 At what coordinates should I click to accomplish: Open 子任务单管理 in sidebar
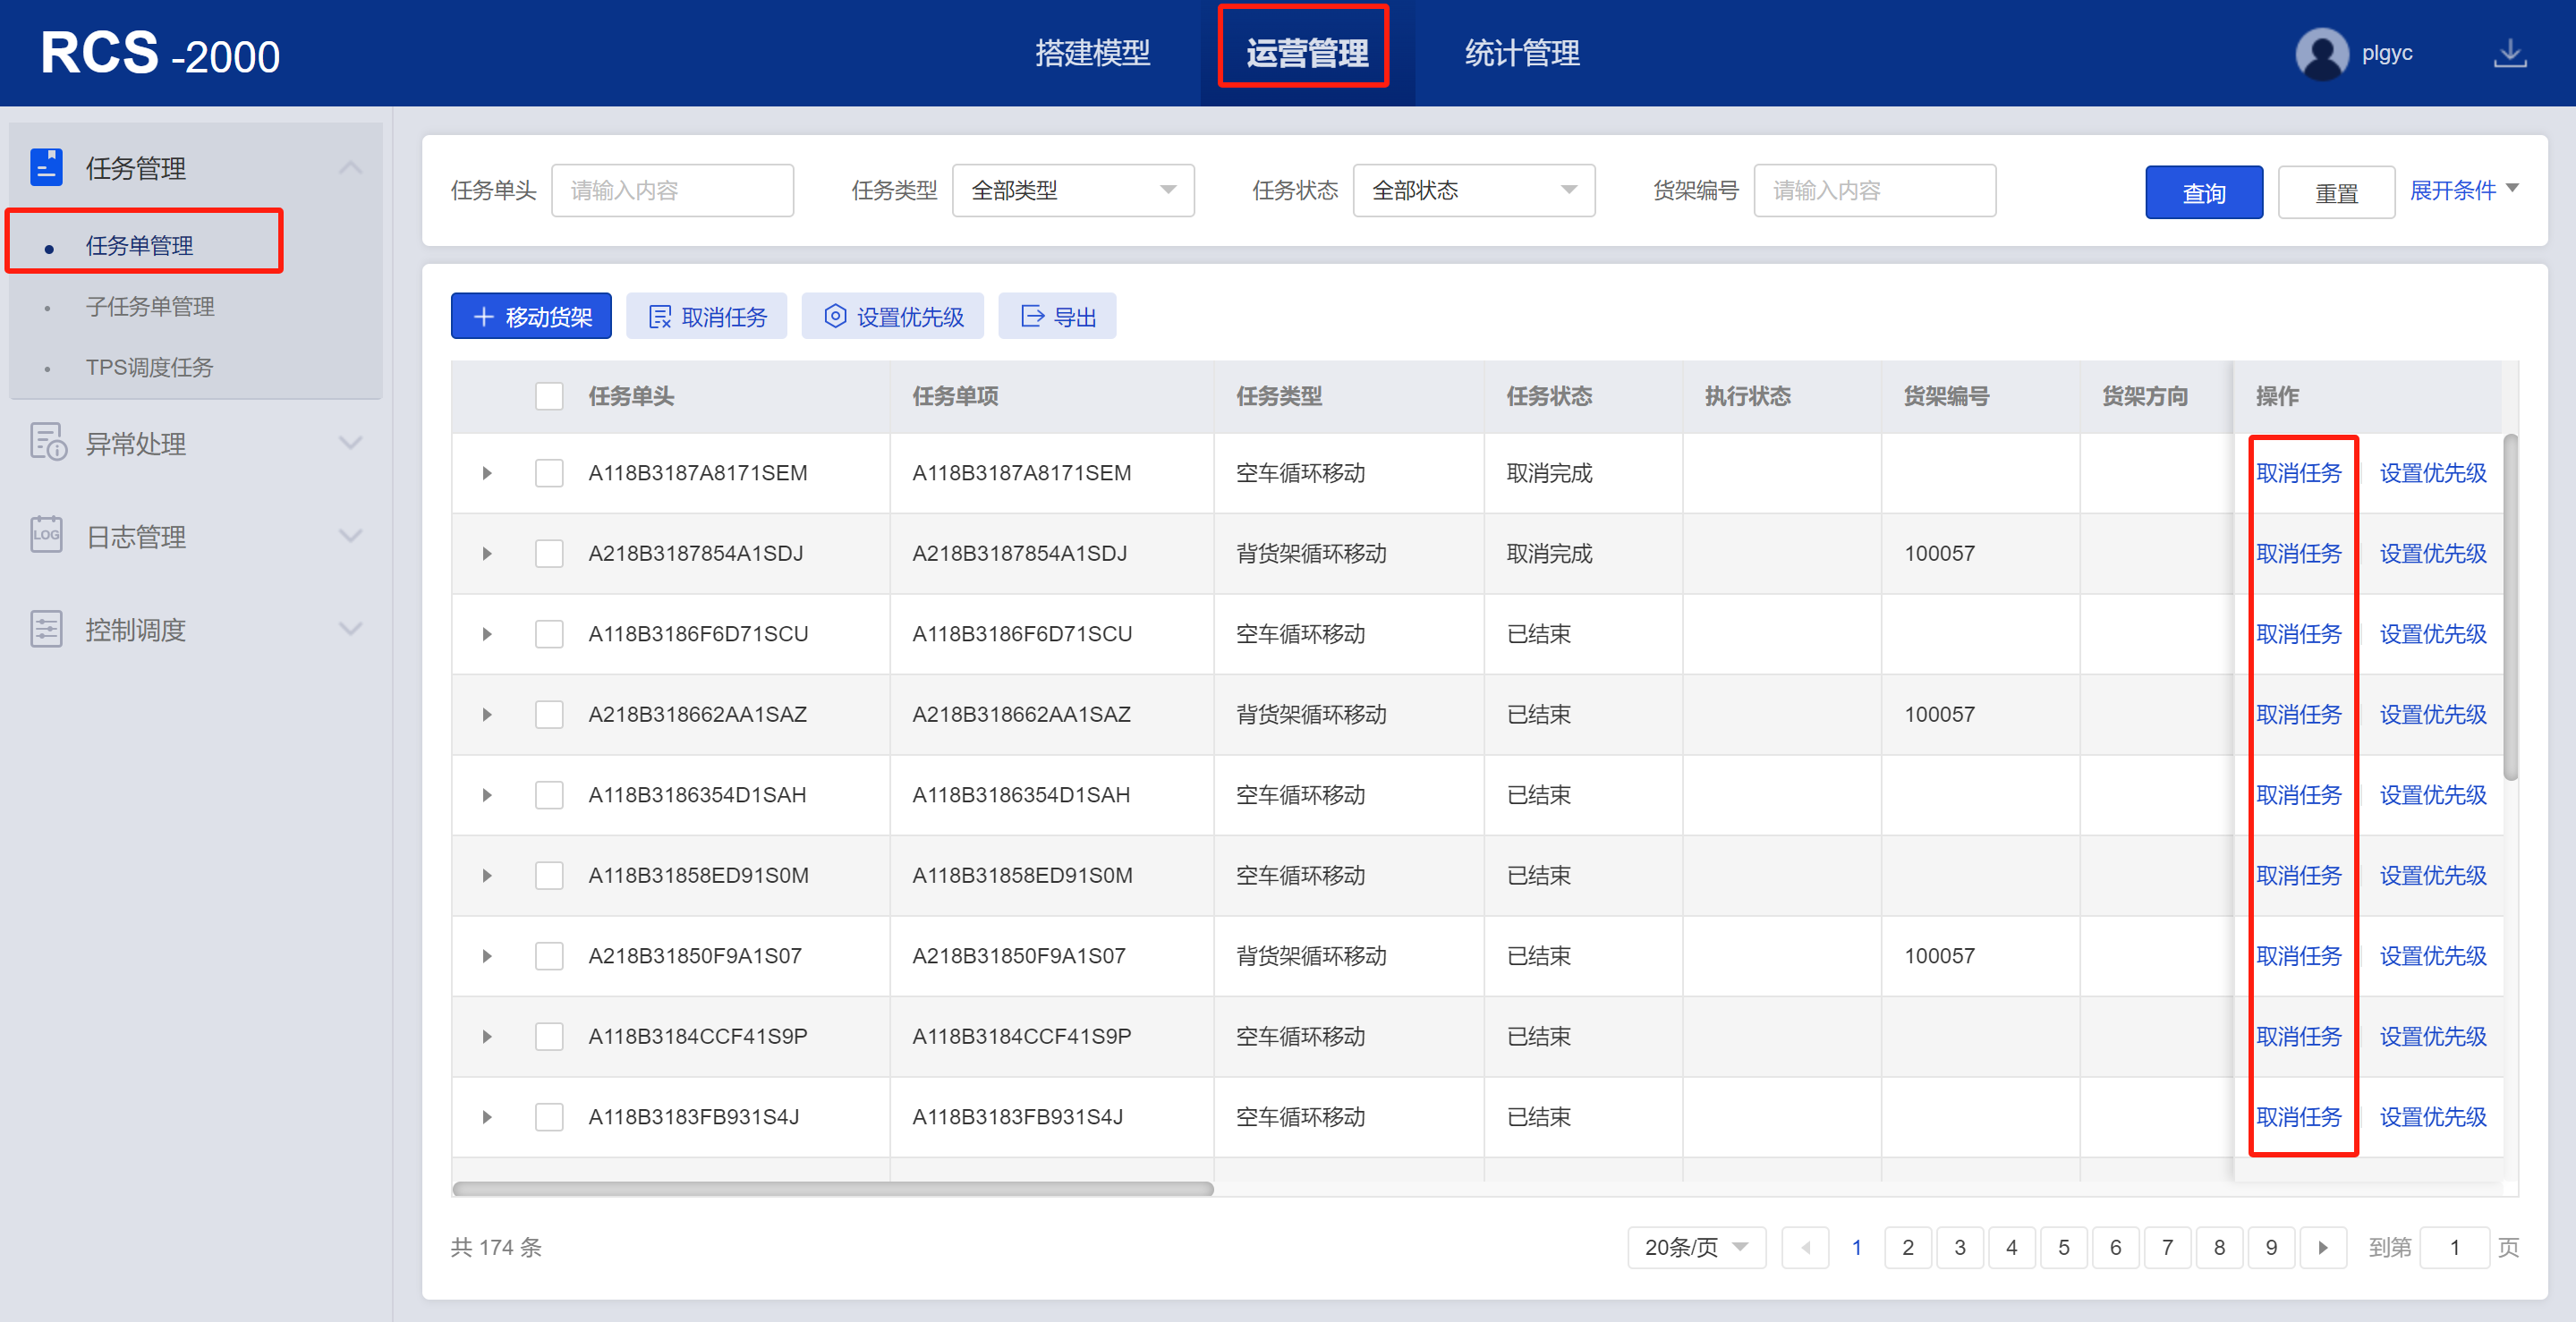(x=150, y=307)
